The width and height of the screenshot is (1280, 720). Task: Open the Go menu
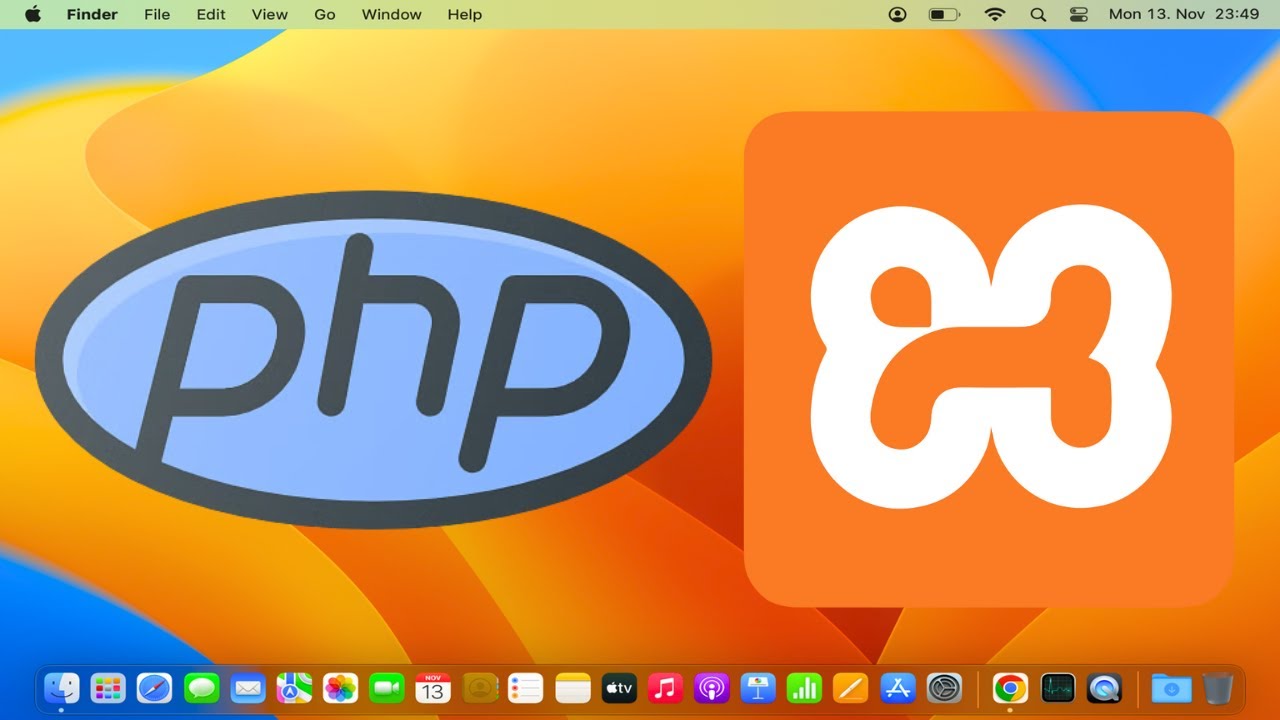tap(325, 15)
